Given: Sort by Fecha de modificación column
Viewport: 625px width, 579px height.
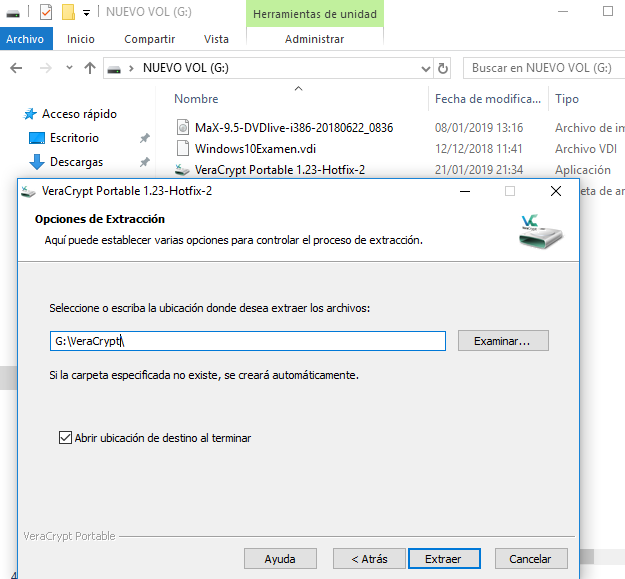Looking at the screenshot, I should tap(488, 99).
